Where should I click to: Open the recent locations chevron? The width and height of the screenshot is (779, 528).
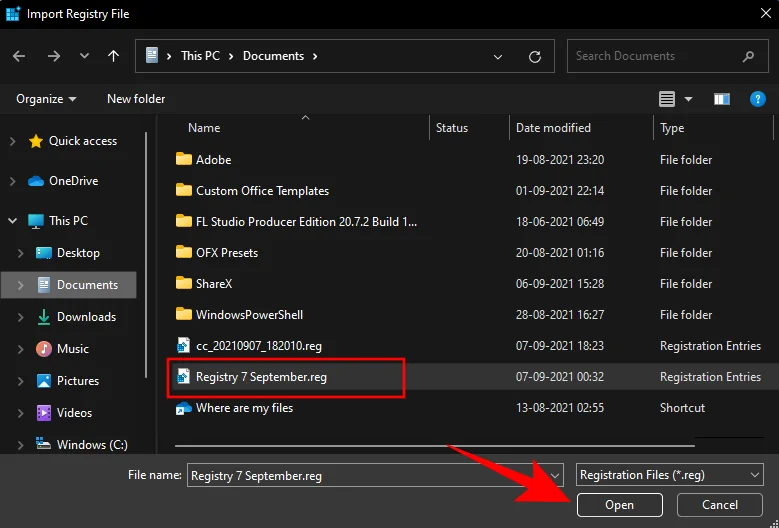pyautogui.click(x=84, y=56)
